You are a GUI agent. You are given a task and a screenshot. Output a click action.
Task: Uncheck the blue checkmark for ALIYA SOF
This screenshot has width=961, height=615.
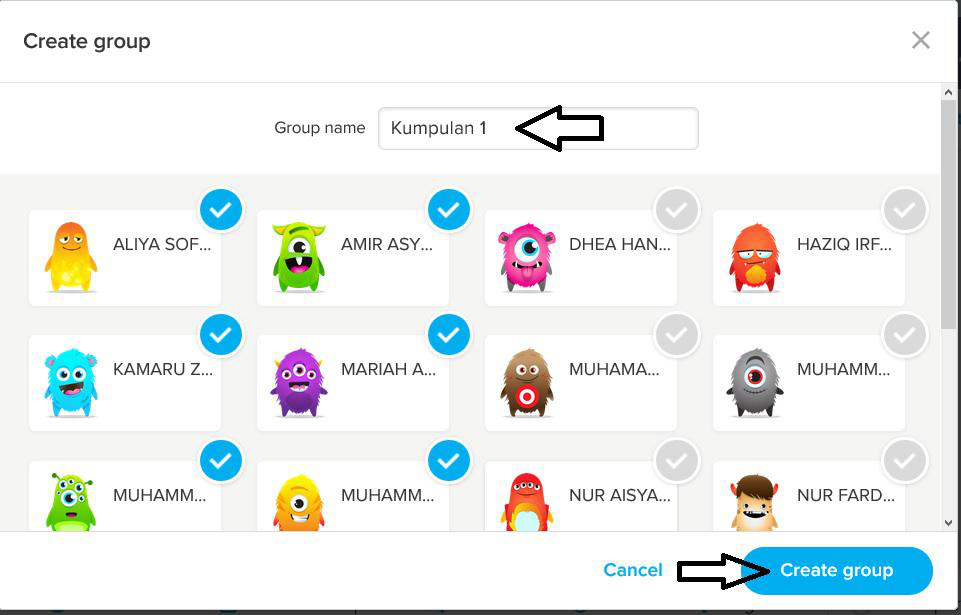click(x=221, y=210)
